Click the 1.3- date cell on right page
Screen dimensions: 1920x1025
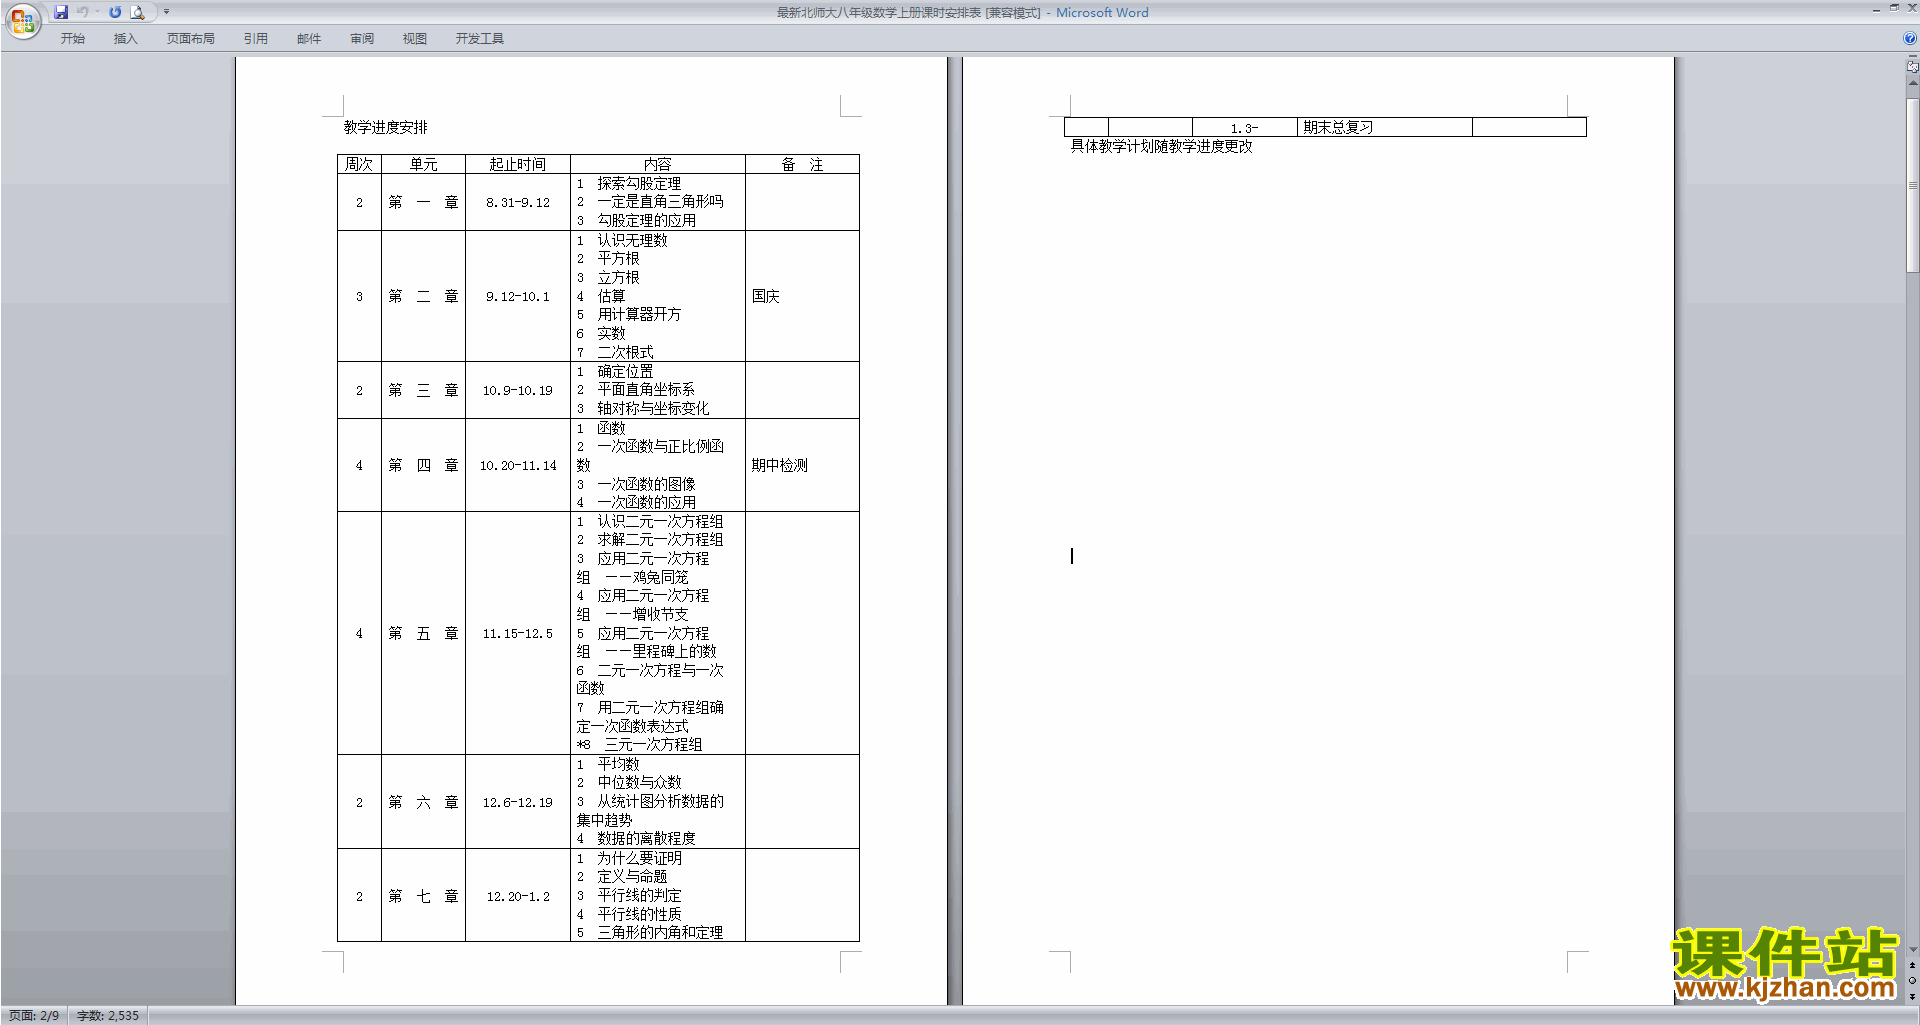click(x=1244, y=129)
